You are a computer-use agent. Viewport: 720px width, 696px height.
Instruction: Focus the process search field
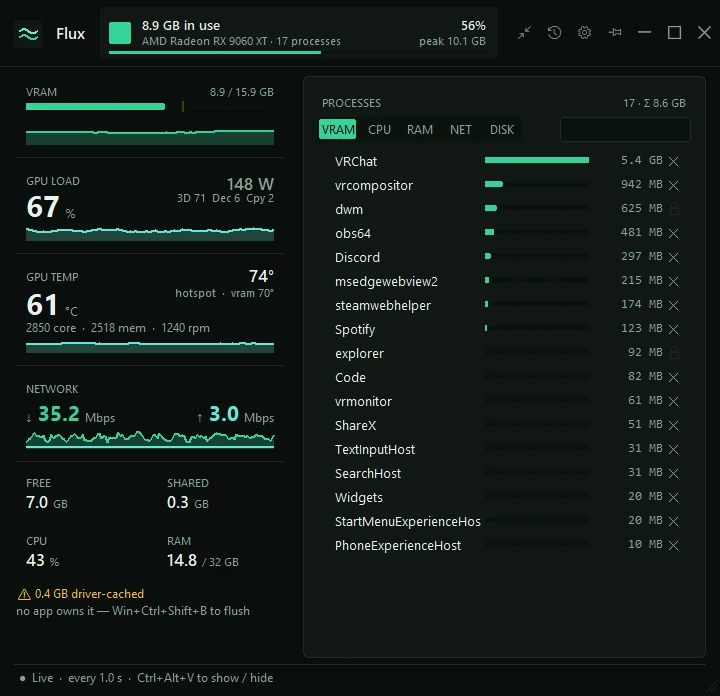[x=625, y=129]
